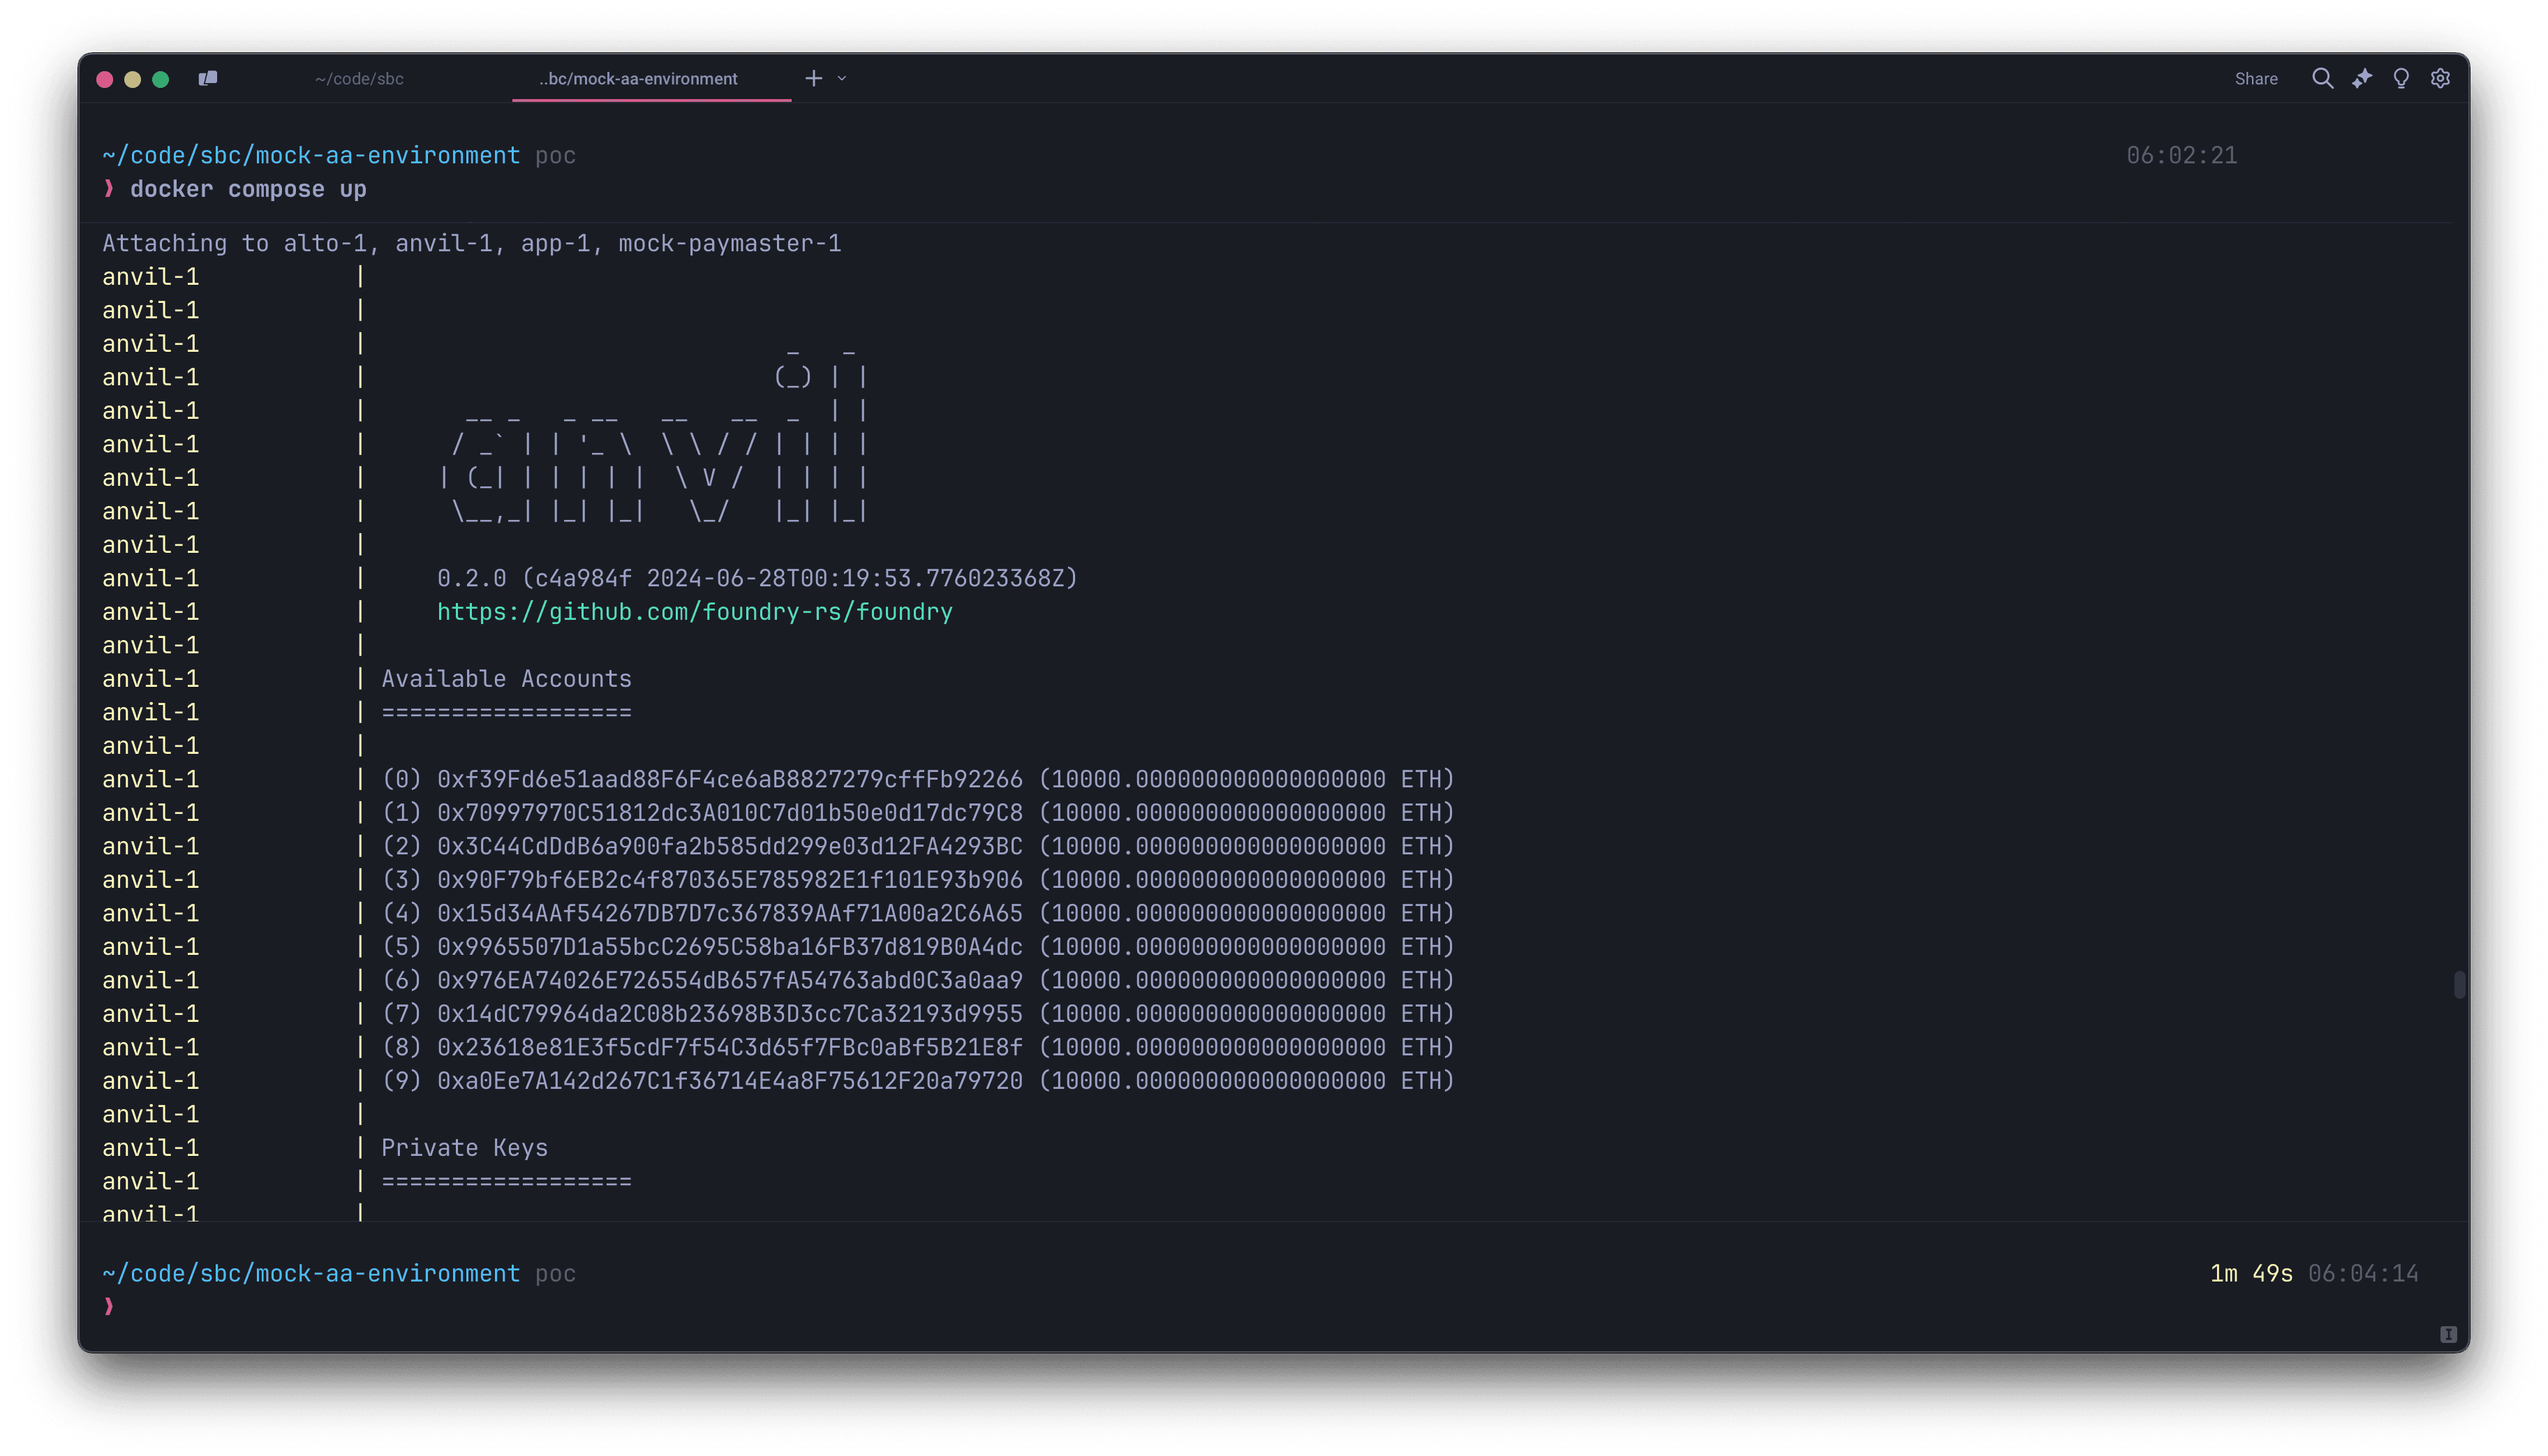Image resolution: width=2548 pixels, height=1456 pixels.
Task: Click the 'Attaching to alto-1, anvil-1' line
Action: (472, 243)
